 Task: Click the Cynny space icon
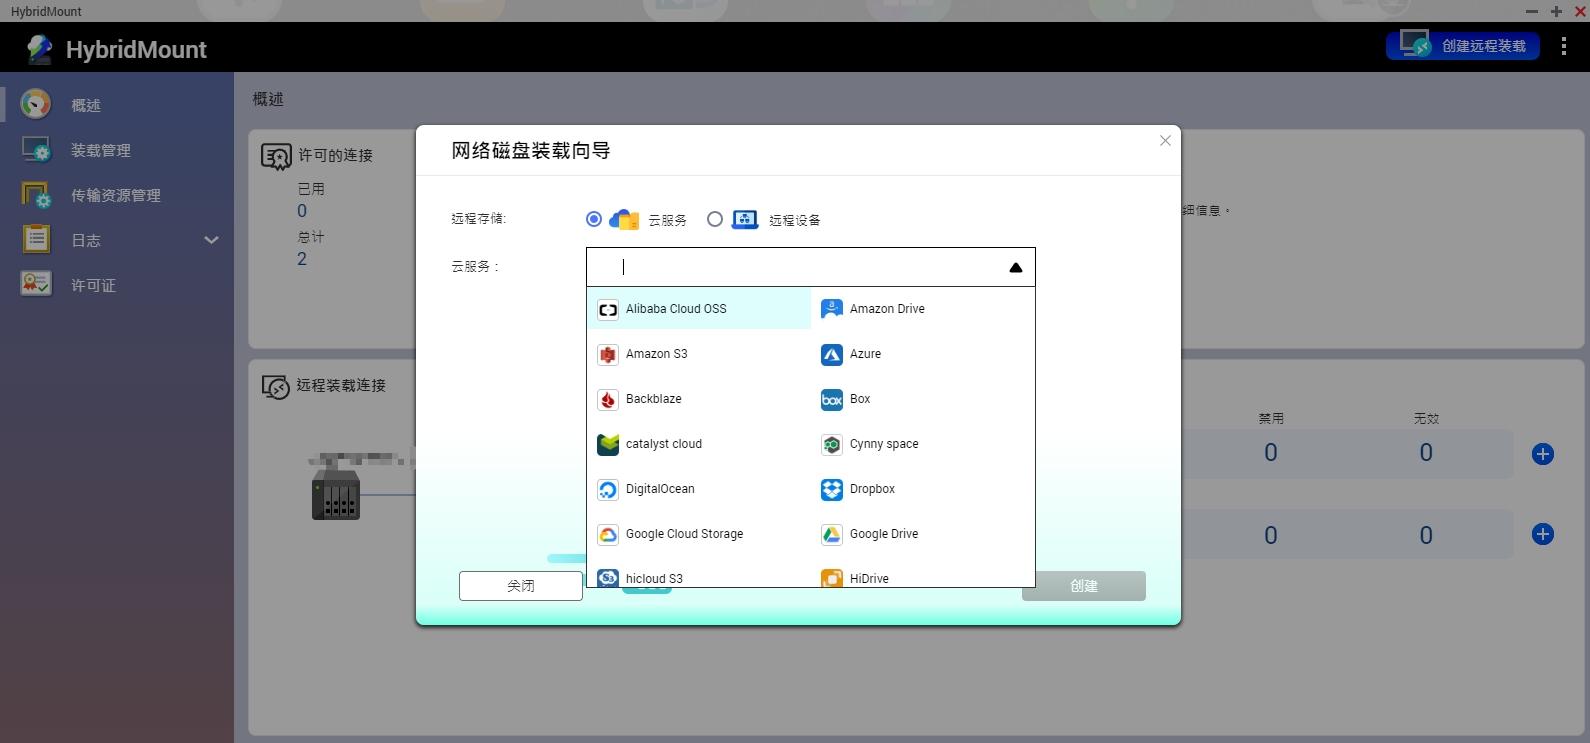point(832,444)
